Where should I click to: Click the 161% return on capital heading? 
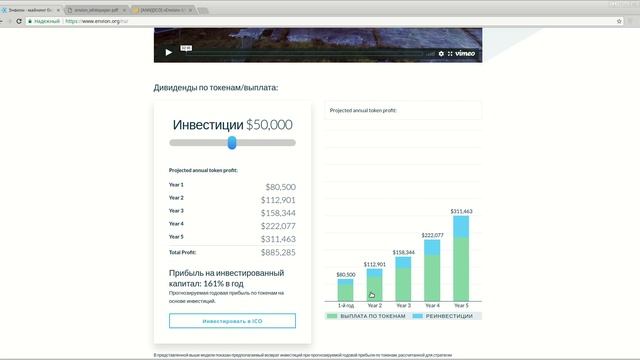click(x=227, y=278)
